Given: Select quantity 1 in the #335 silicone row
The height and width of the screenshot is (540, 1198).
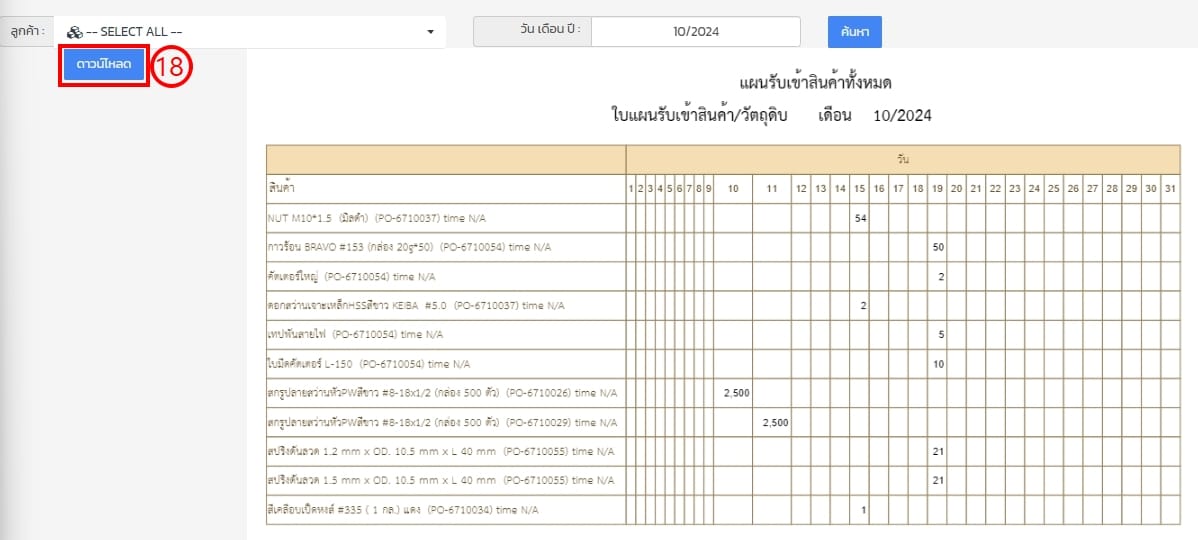Looking at the screenshot, I should [x=862, y=510].
